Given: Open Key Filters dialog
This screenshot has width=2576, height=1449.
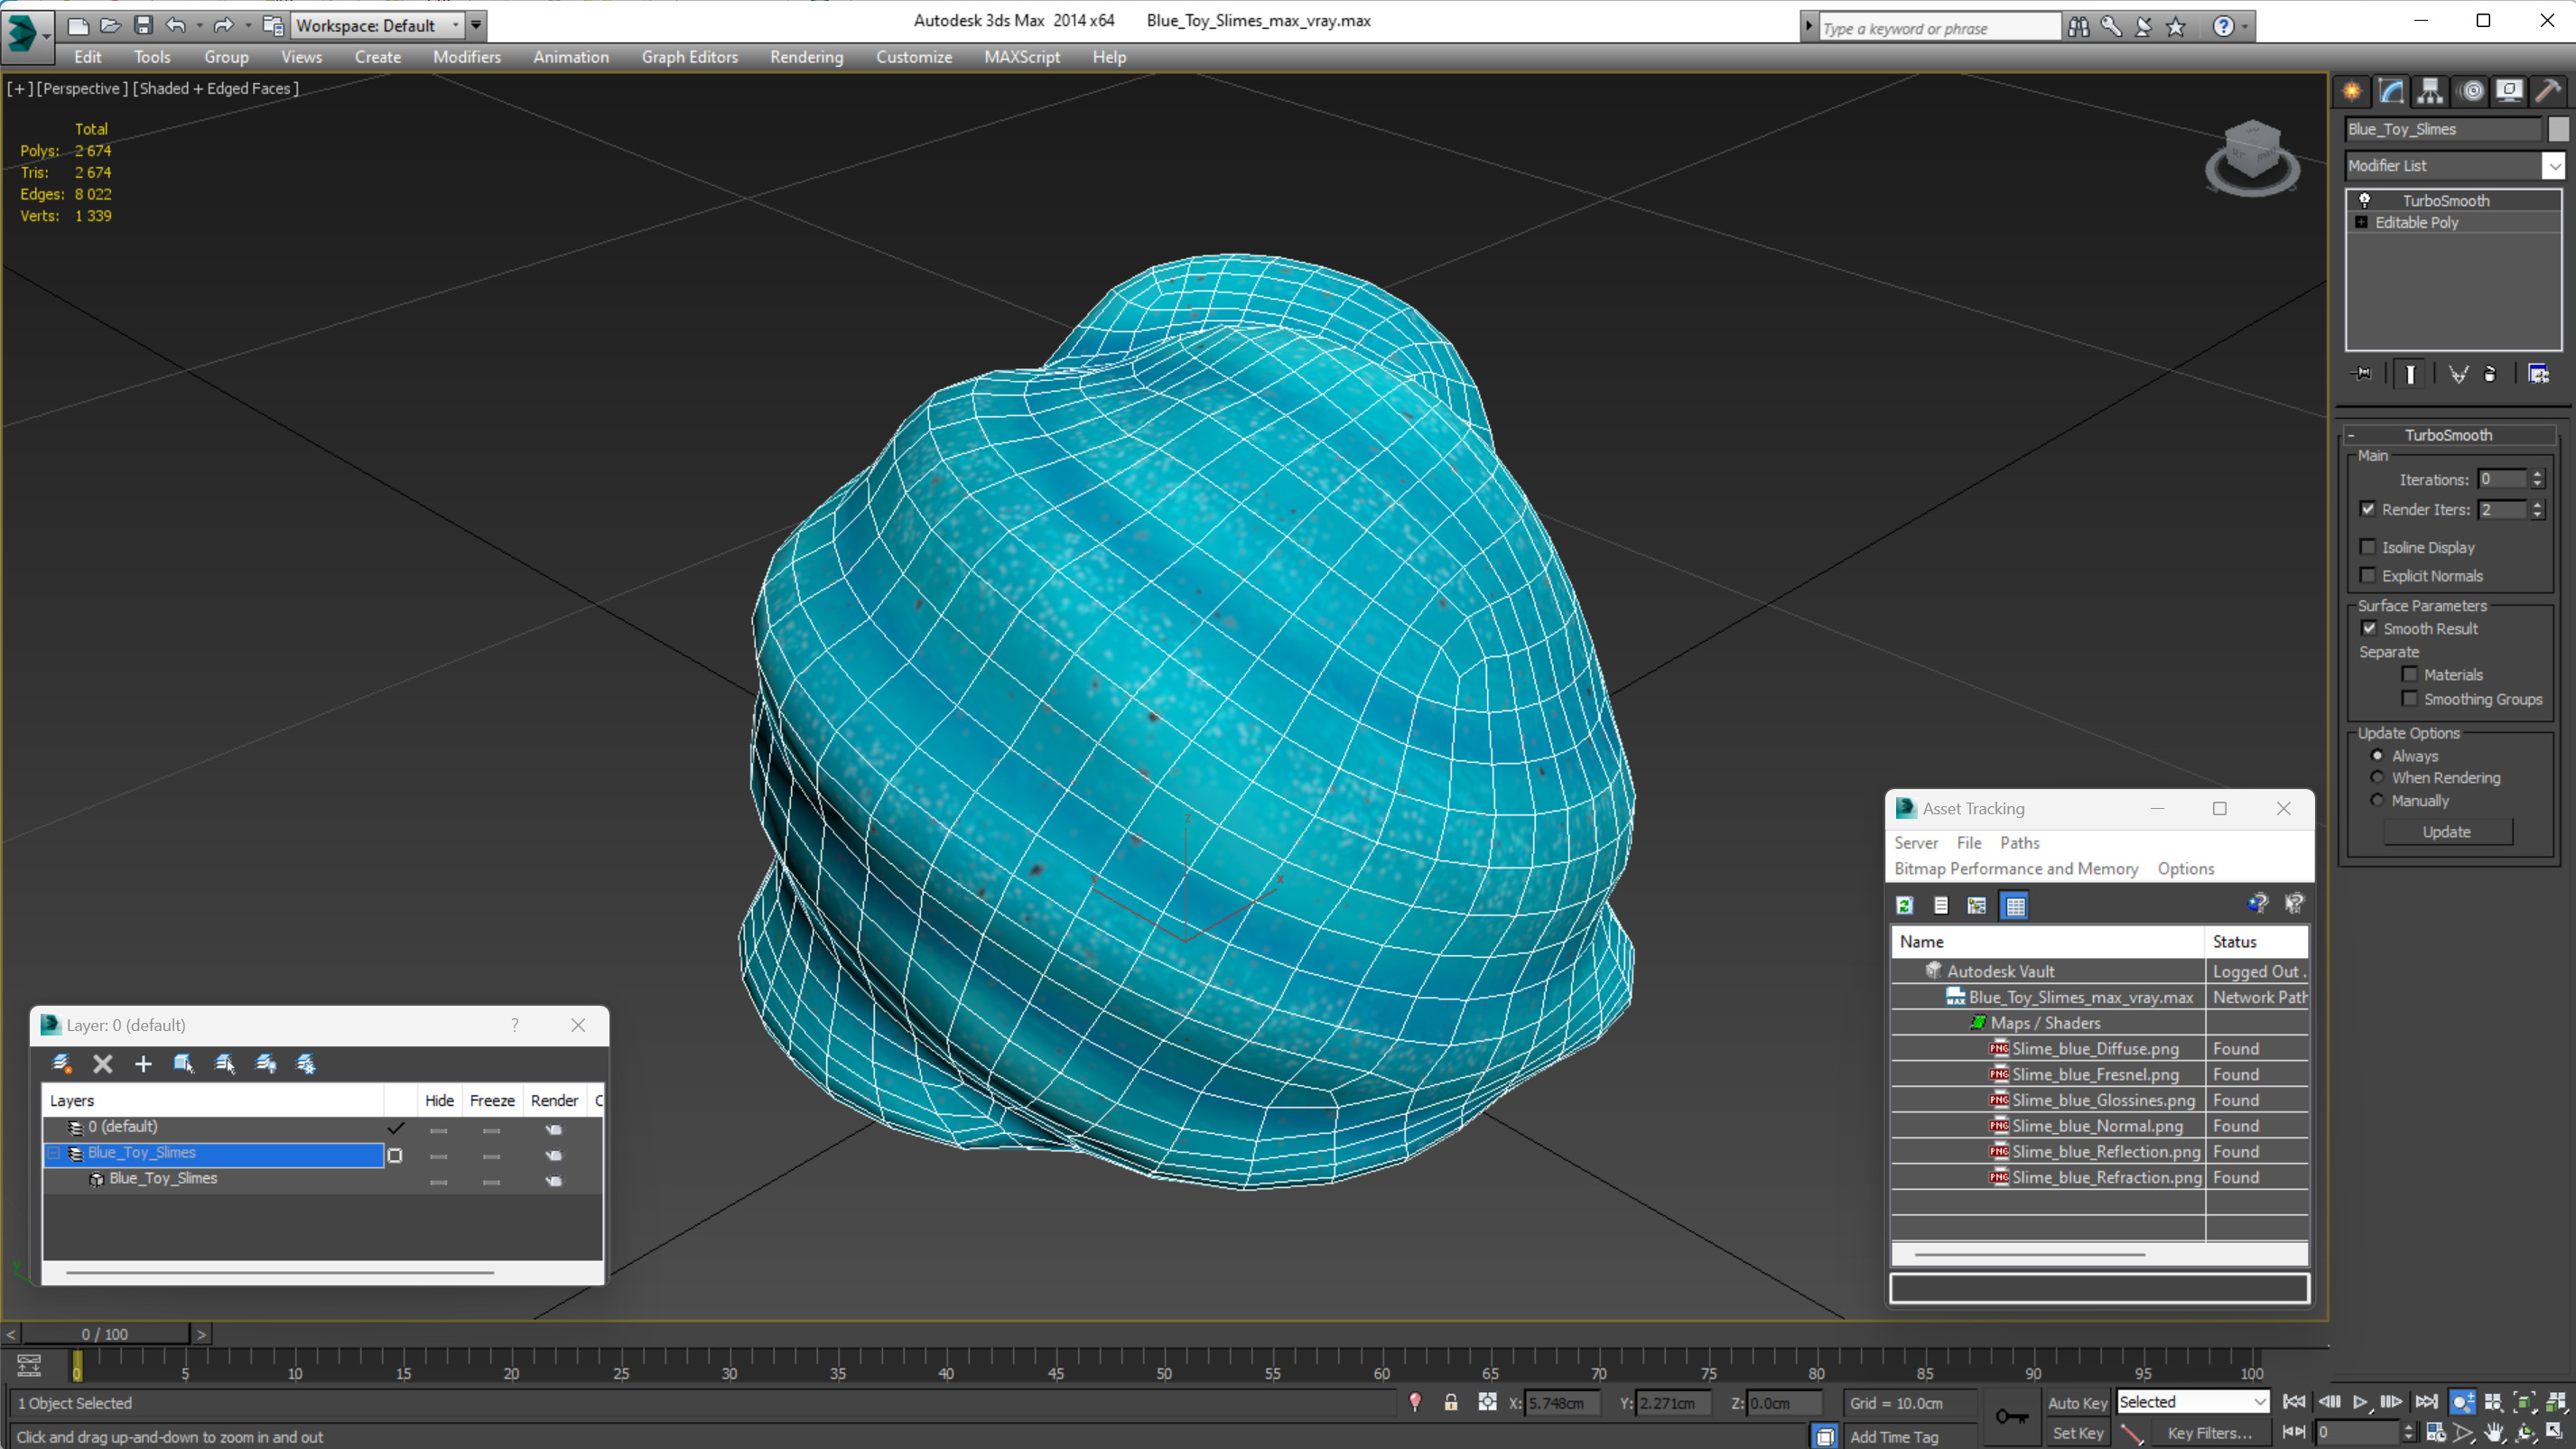Looking at the screenshot, I should pos(2209,1433).
